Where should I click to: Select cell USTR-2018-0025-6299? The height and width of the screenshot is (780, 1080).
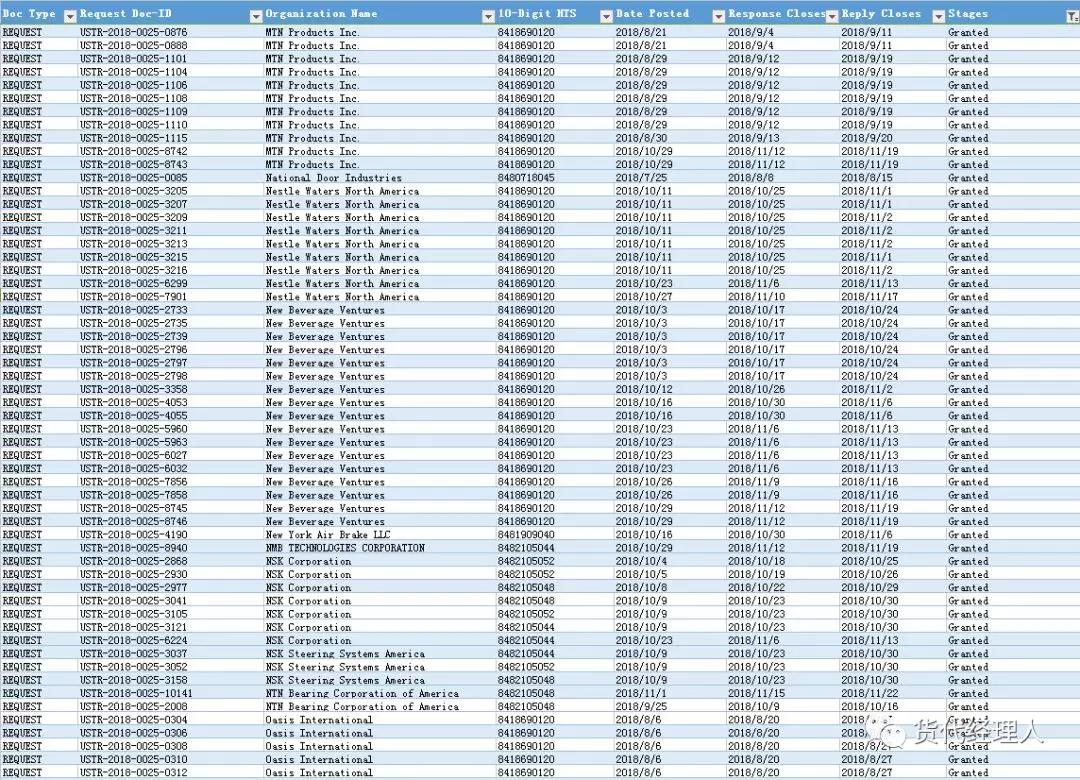coord(134,283)
